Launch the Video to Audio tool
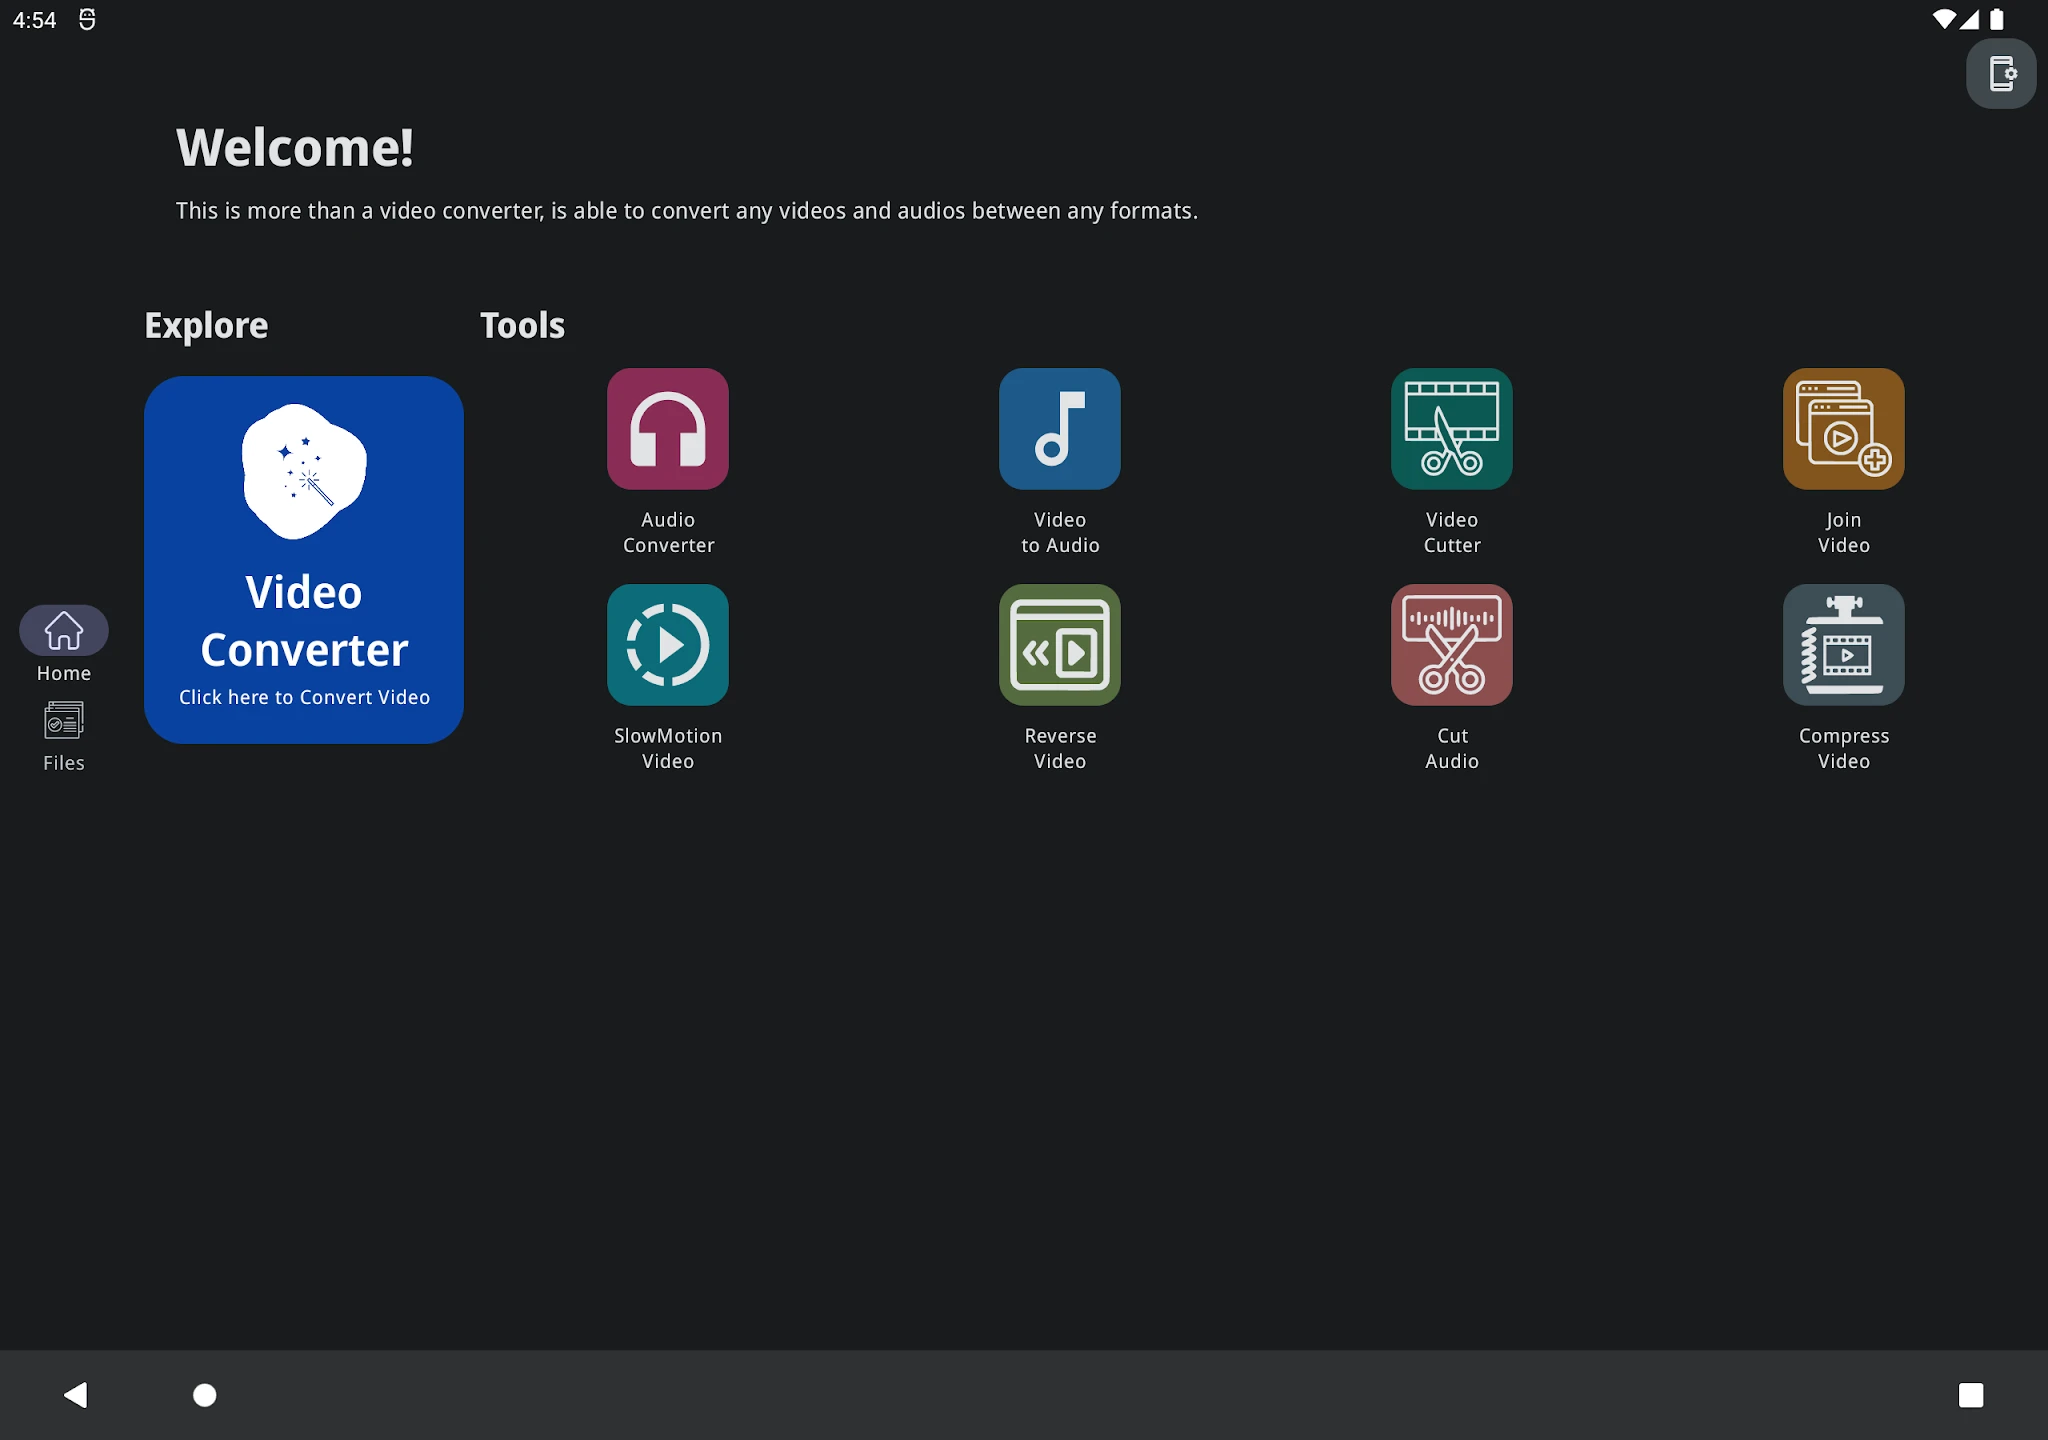Screen dimensions: 2048x1440 1060,429
